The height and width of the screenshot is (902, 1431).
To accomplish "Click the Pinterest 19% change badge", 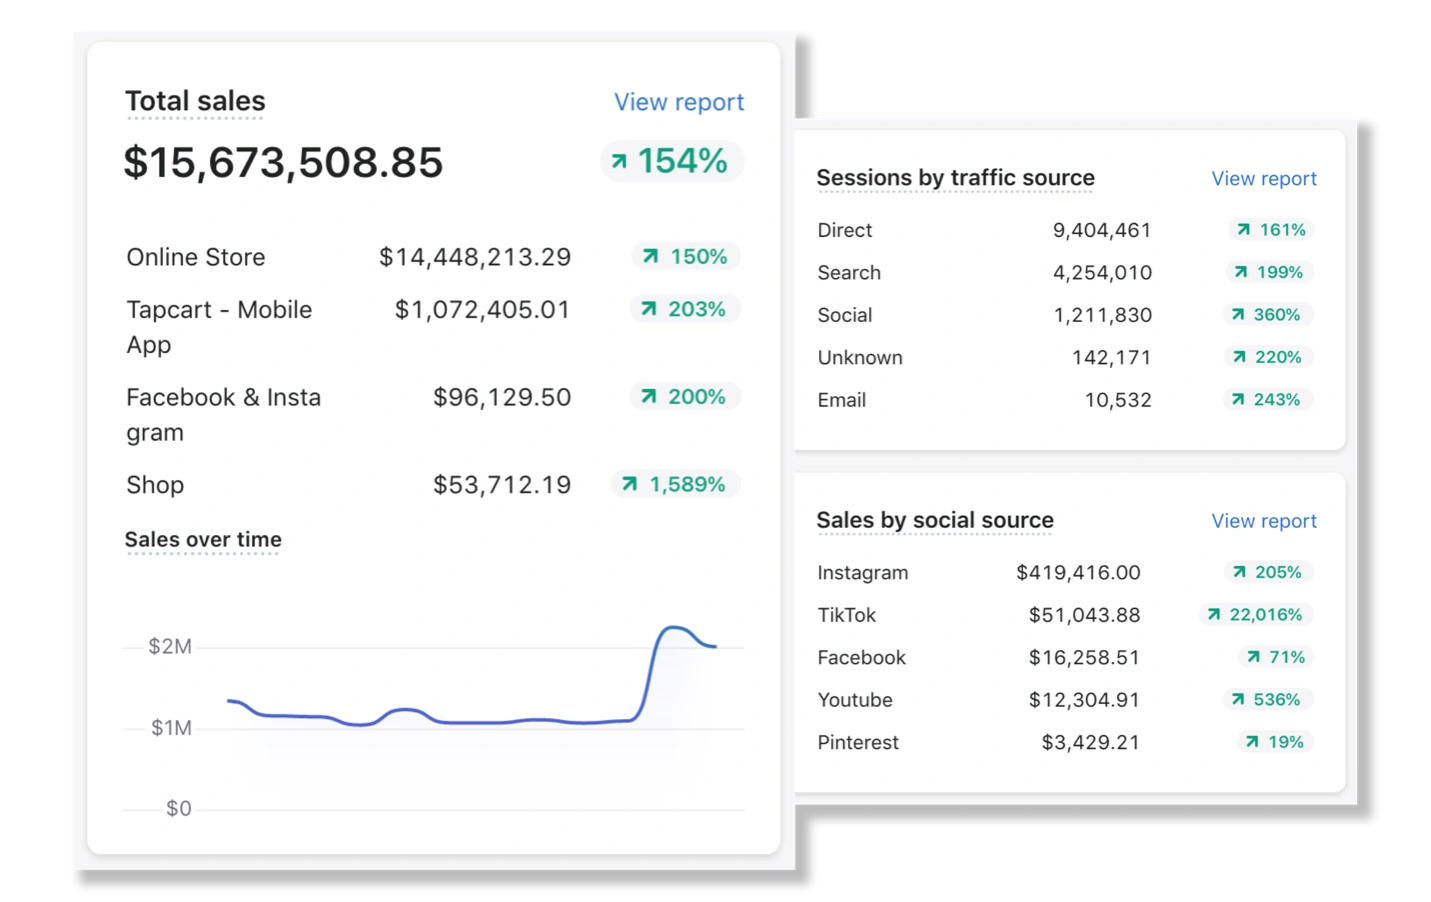I will tap(1274, 742).
